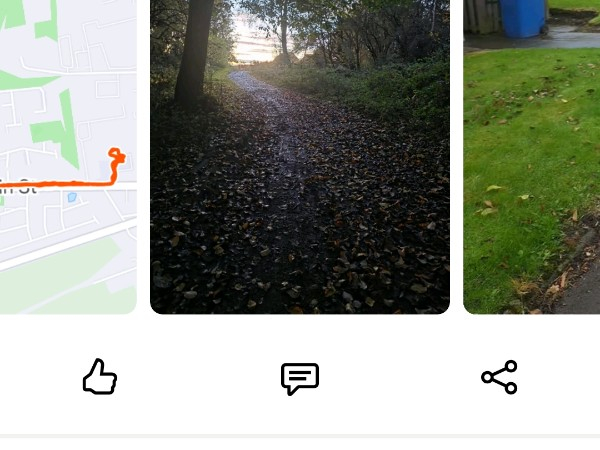Open comments via the speech bubble icon
This screenshot has width=600, height=450.
point(300,378)
